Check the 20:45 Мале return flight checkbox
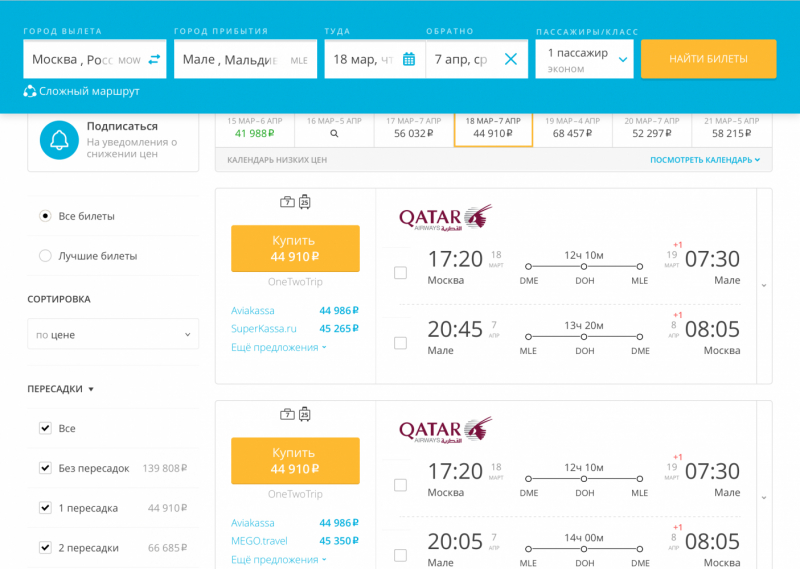Screen dimensions: 800x569 pos(401,343)
